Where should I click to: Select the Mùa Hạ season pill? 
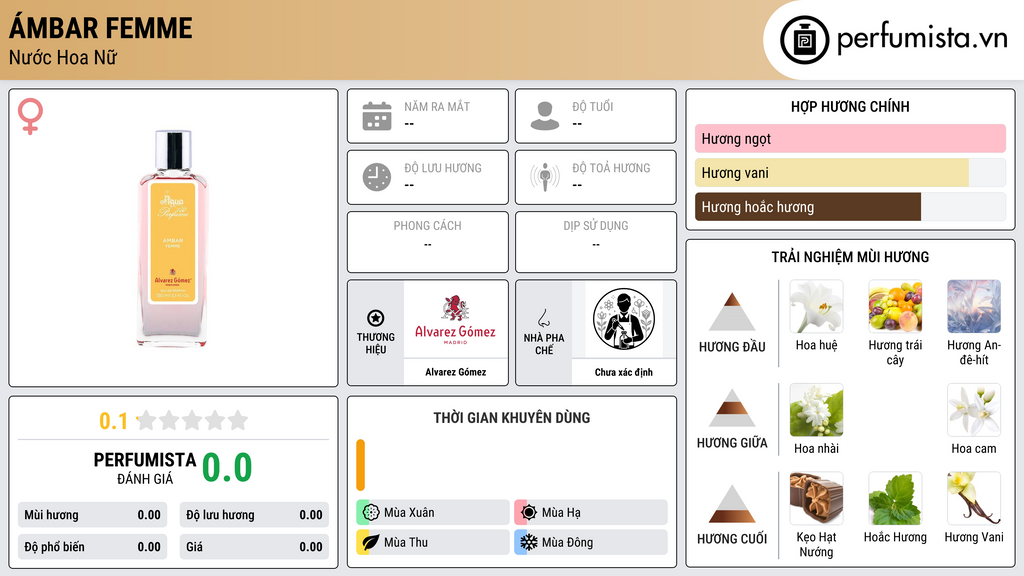click(591, 513)
